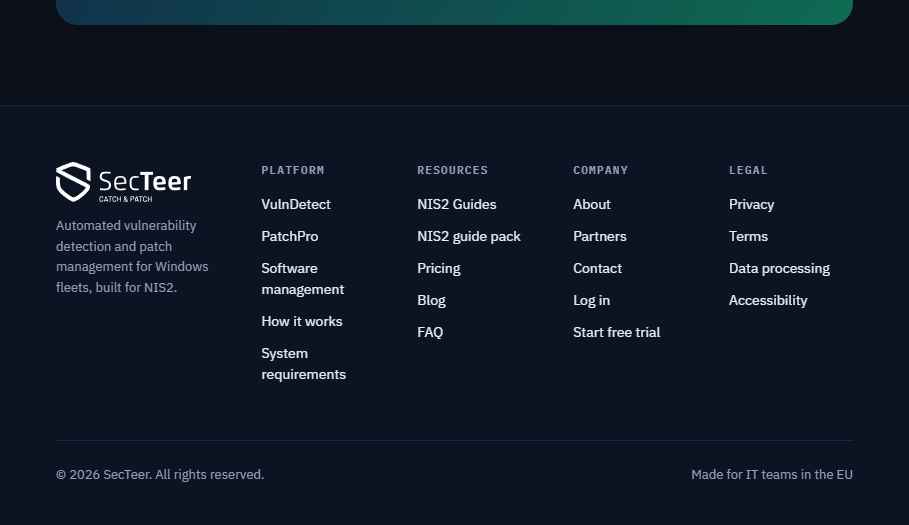Click the SecTeer shield logo
This screenshot has height=525, width=909.
(123, 182)
